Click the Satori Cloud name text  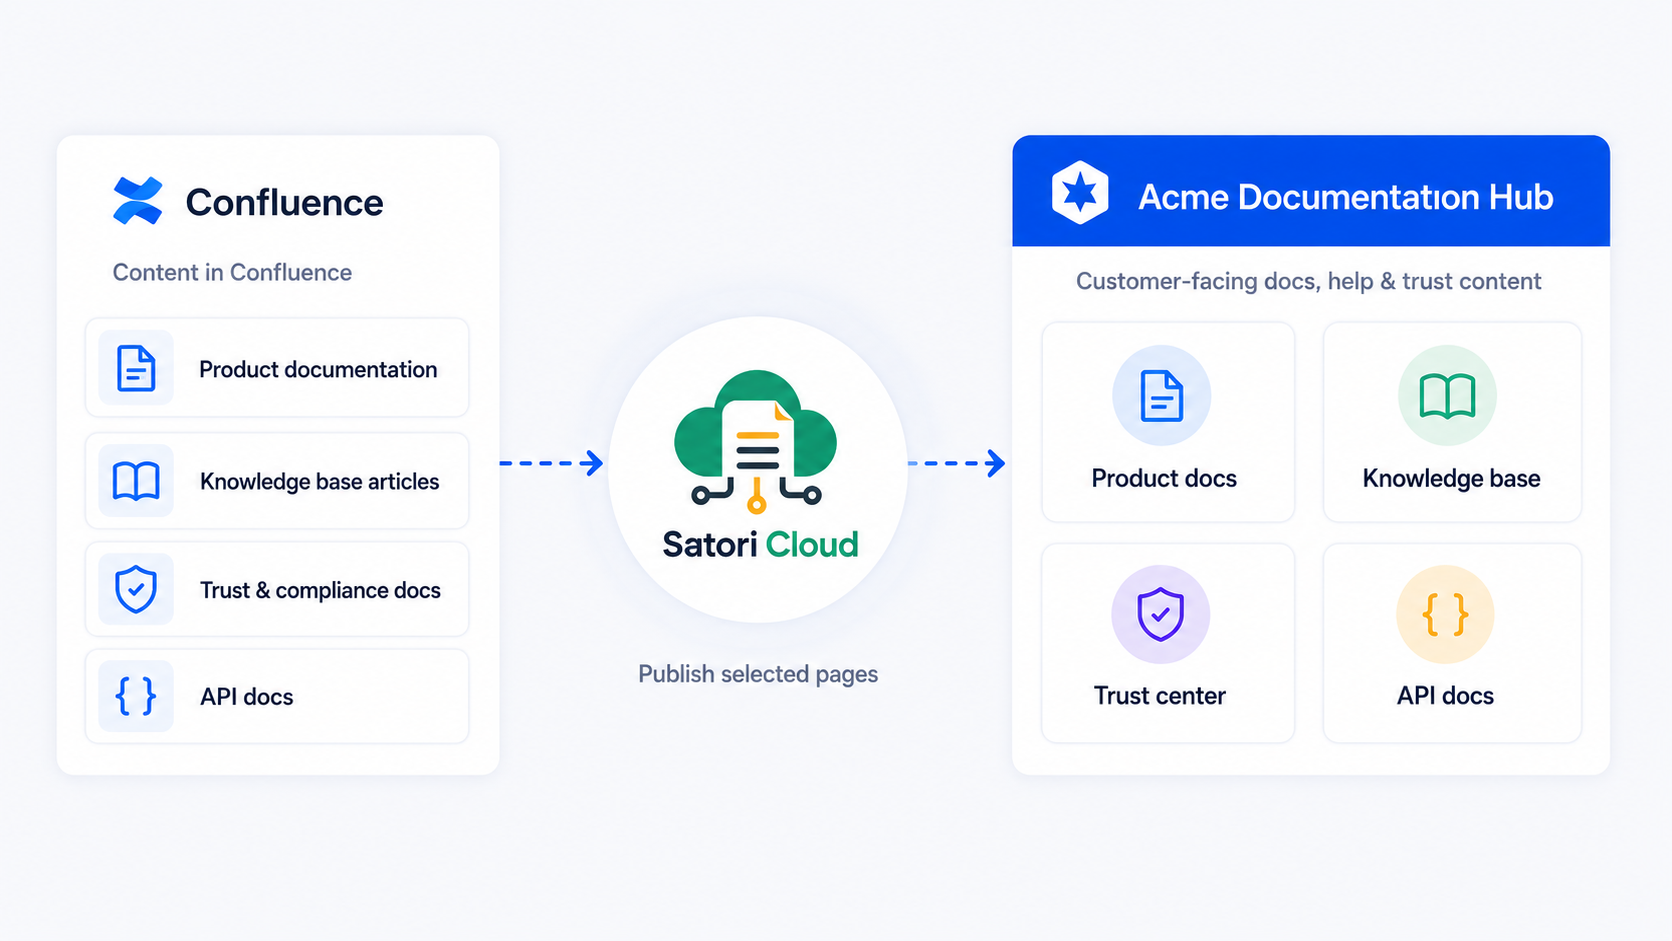pos(760,544)
